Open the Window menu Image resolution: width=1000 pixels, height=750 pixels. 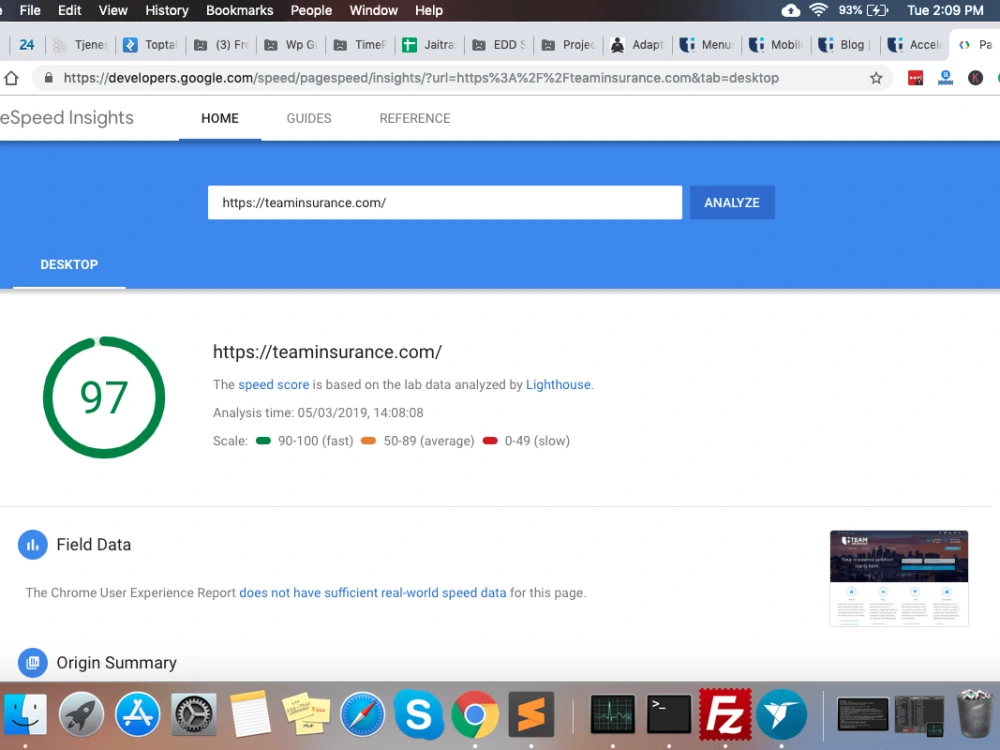(x=374, y=10)
